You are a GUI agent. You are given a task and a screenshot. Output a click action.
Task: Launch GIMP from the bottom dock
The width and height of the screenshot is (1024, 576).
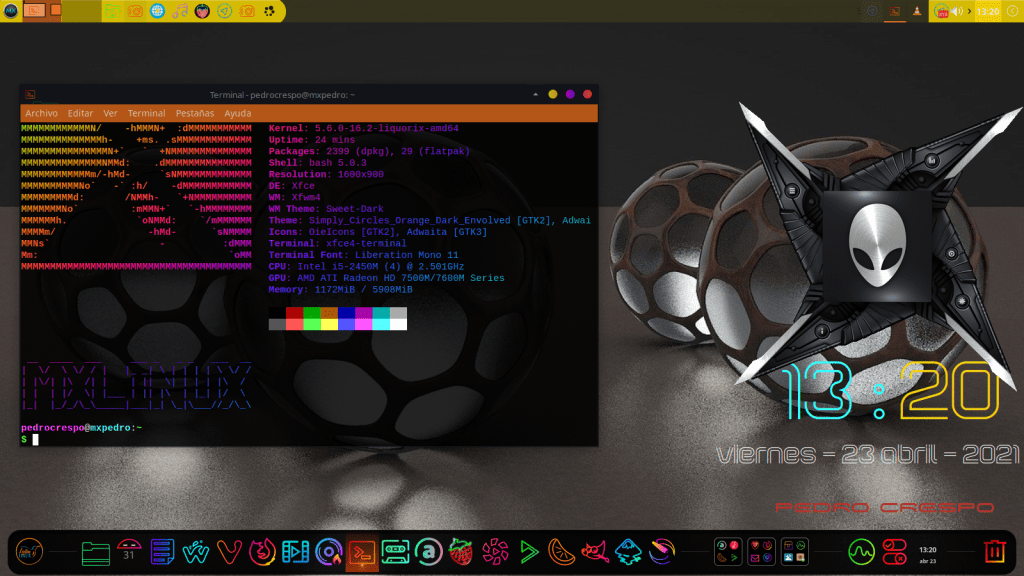pyautogui.click(x=595, y=551)
